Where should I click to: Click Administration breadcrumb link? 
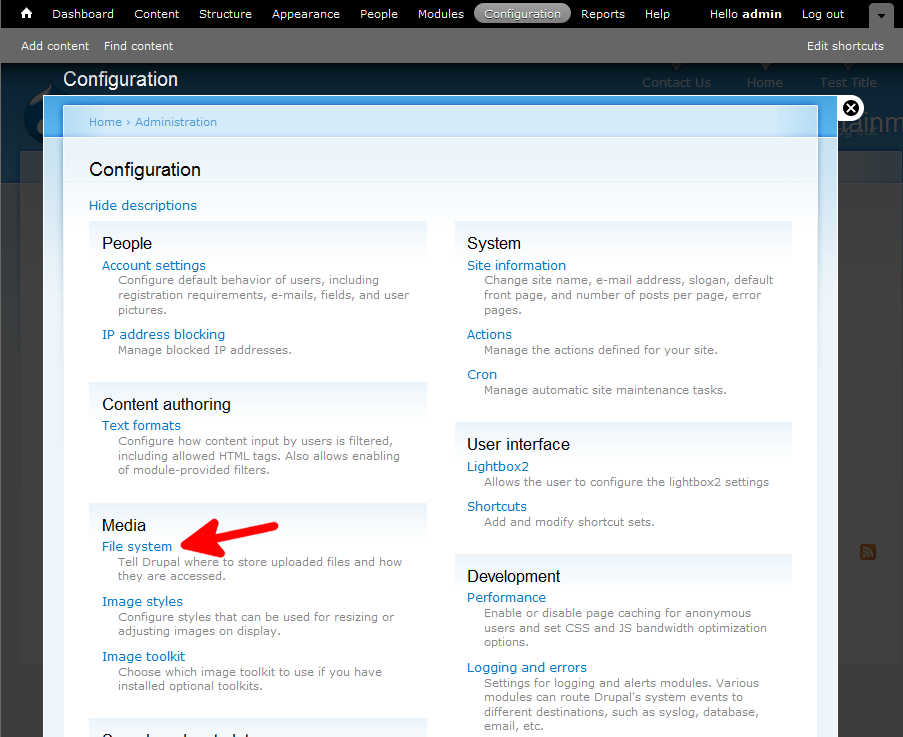click(176, 122)
